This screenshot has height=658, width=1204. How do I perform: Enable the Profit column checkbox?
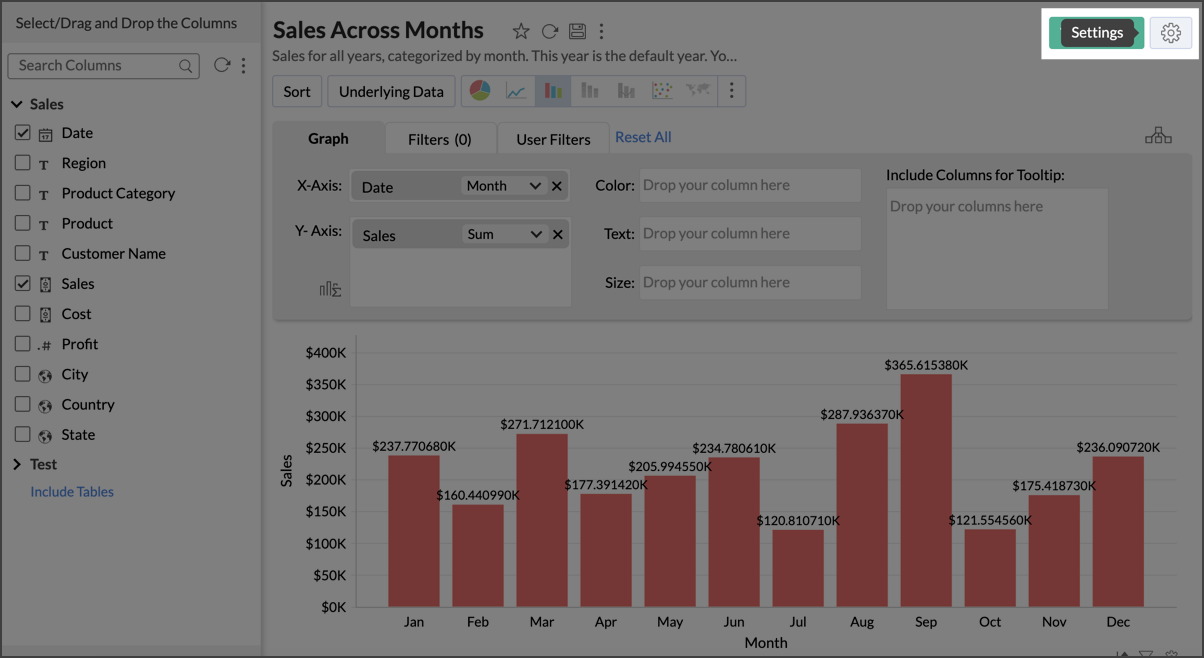[x=22, y=343]
